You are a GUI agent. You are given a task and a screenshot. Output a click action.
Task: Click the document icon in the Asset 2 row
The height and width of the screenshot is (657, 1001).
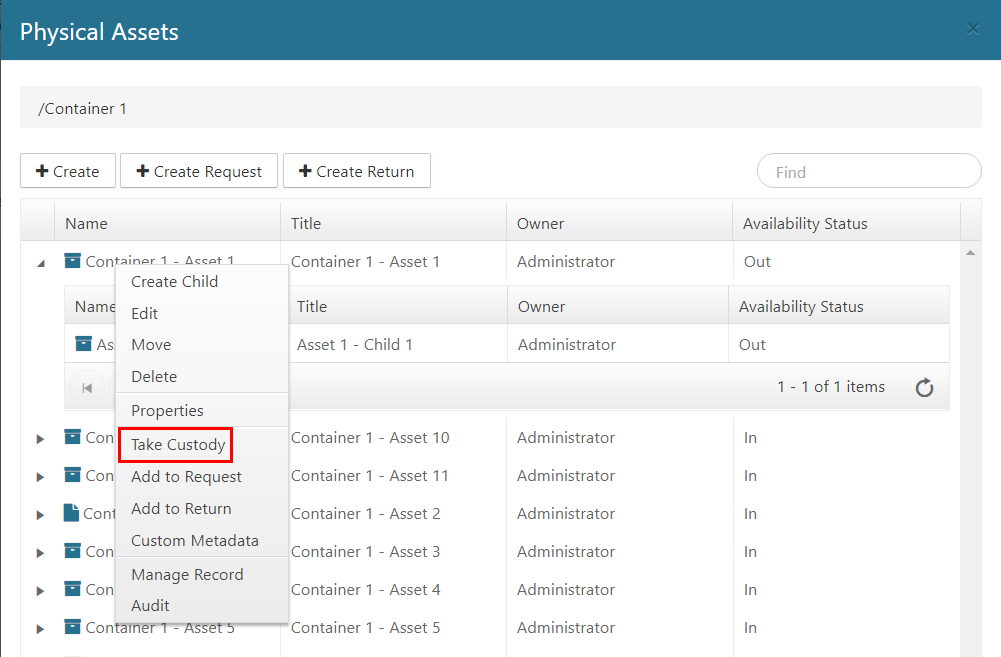point(71,513)
